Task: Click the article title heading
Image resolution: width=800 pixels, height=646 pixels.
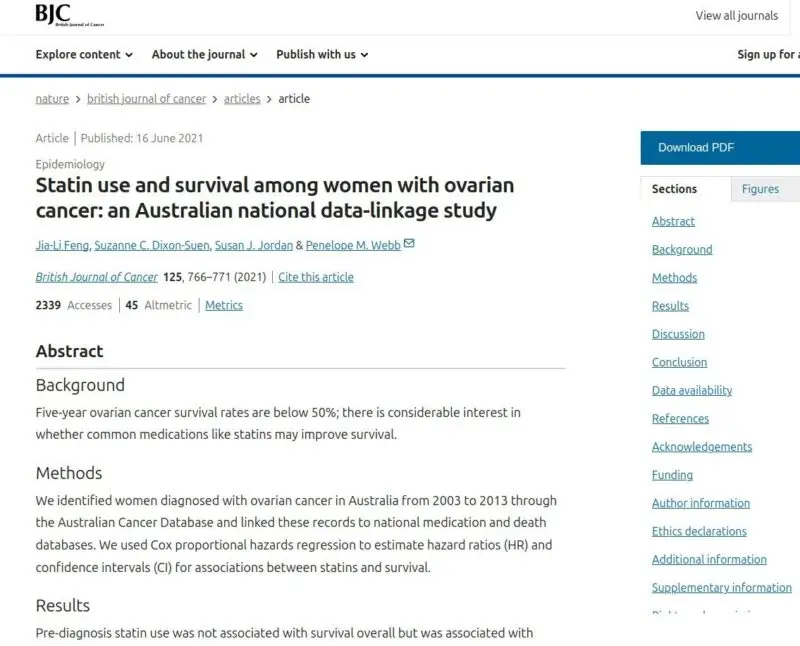Action: tap(275, 198)
